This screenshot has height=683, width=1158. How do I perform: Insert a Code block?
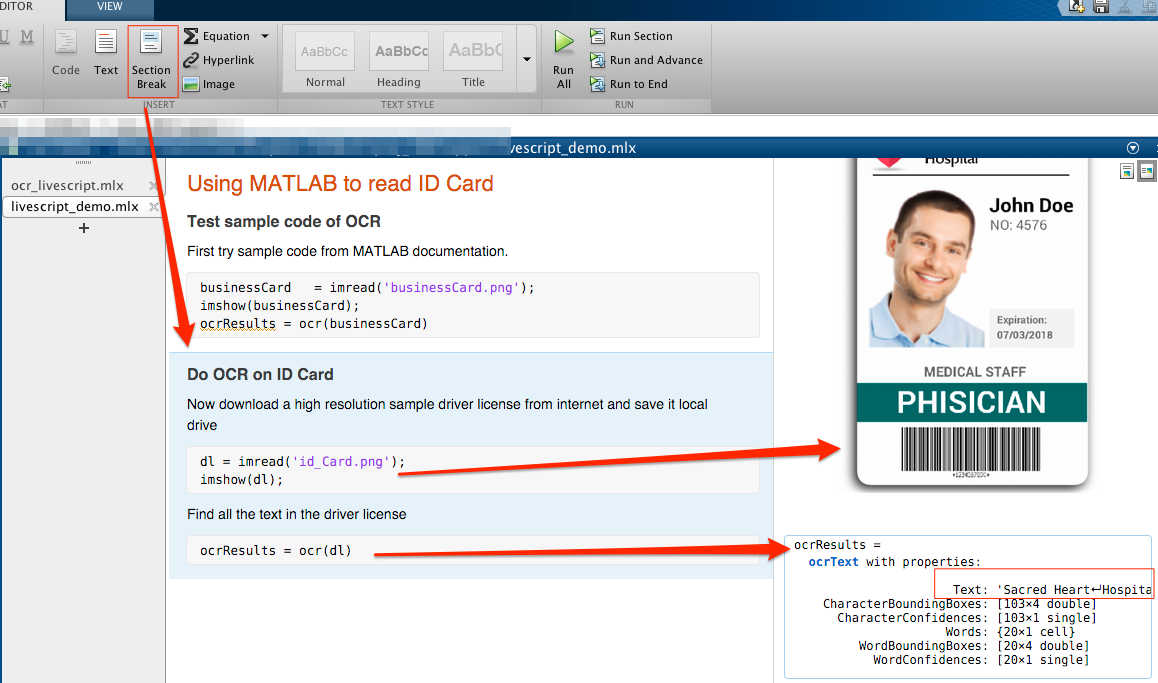click(65, 55)
